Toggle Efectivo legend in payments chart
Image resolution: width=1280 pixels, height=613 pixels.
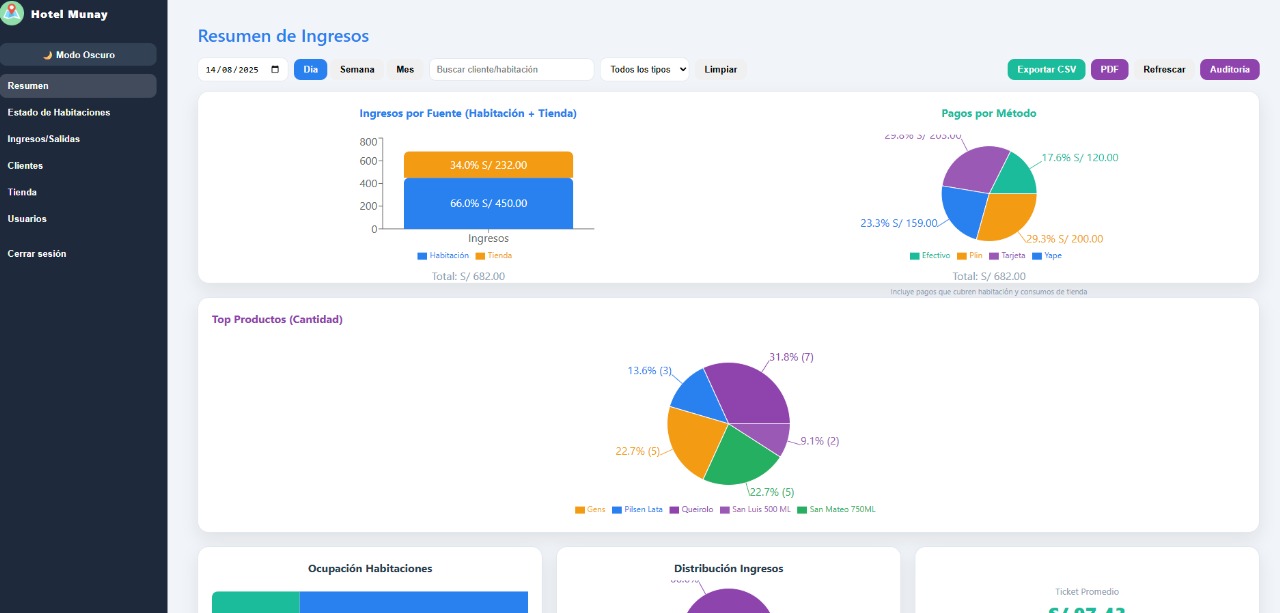[930, 256]
